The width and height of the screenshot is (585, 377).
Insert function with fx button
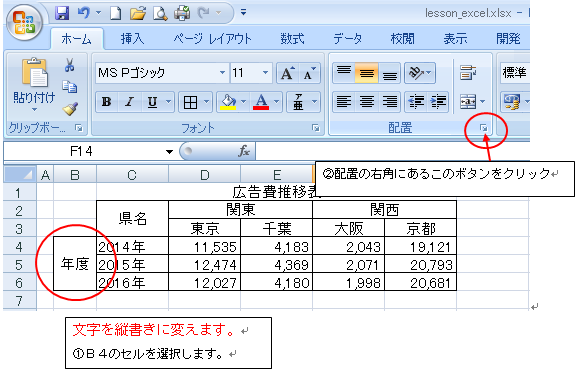coord(244,151)
